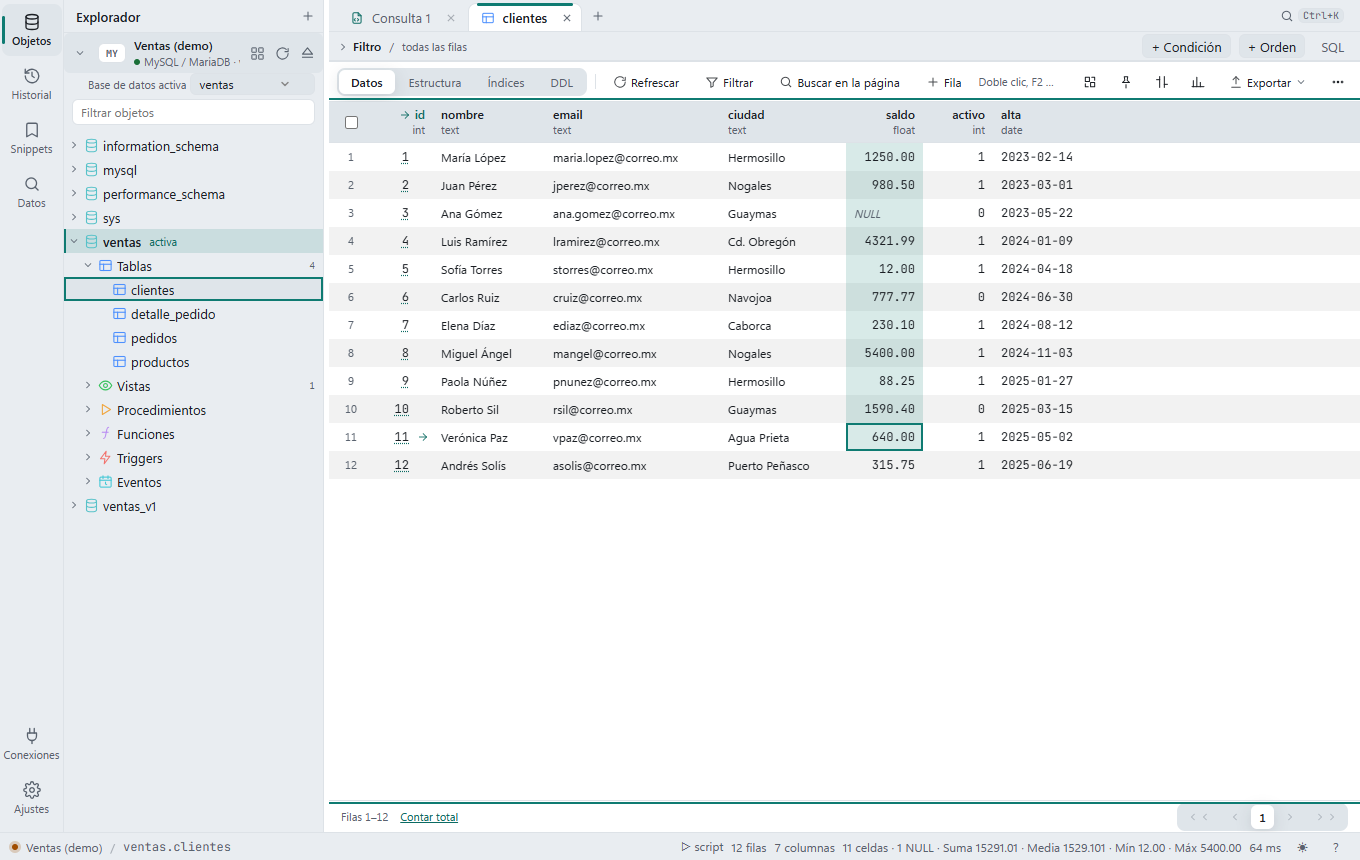Expand the ventas_v1 database
Screen dimensions: 1360x860
(74, 506)
